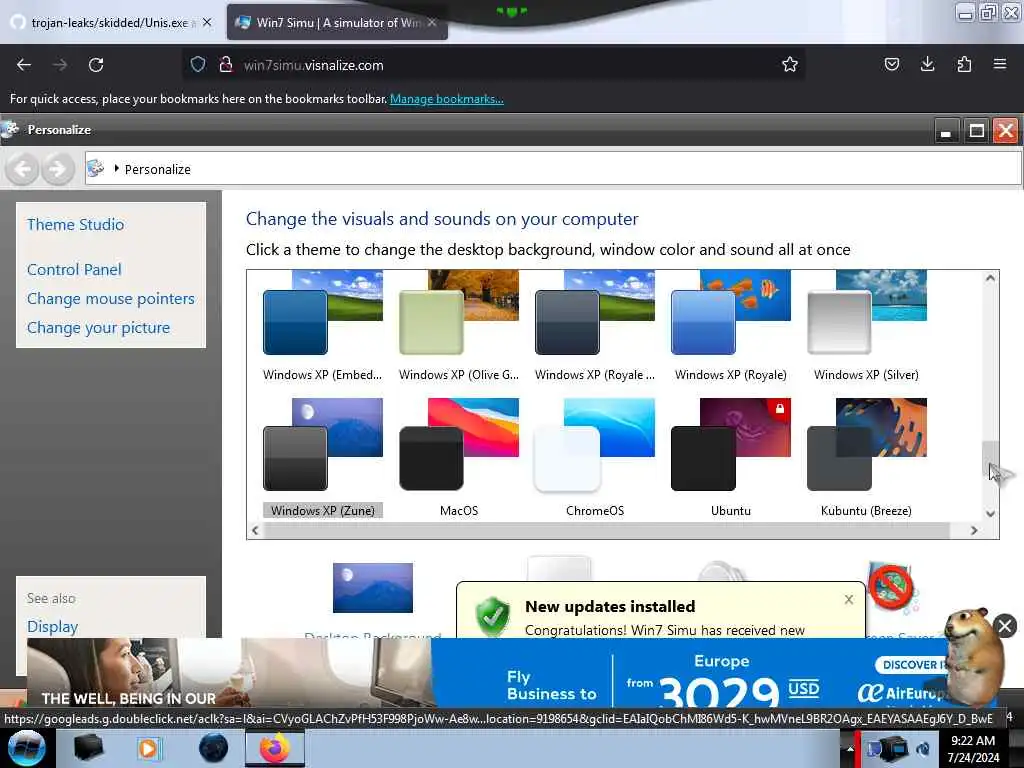Open the Theme Studio link
Viewport: 1024px width, 768px height.
[x=75, y=225]
